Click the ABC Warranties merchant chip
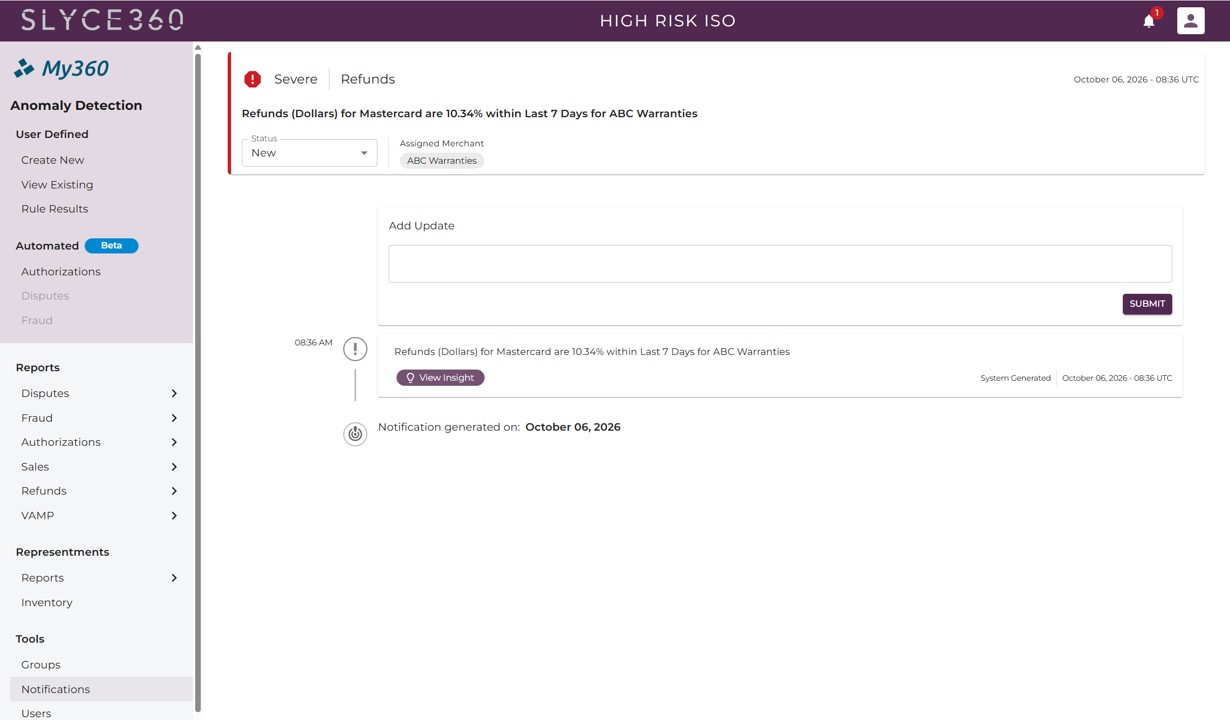The image size is (1230, 720). [x=442, y=160]
